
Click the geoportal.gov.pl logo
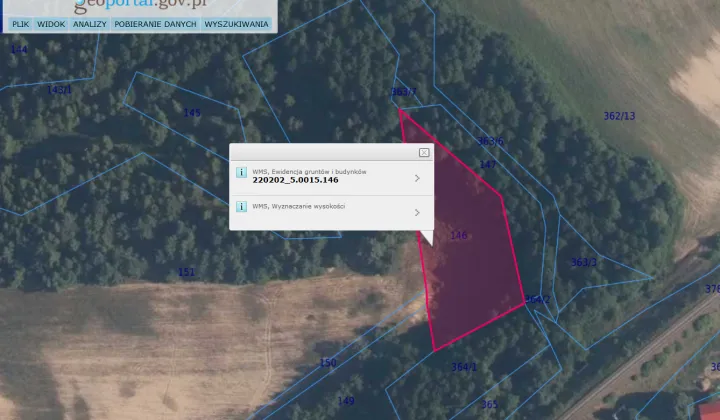tap(141, 6)
